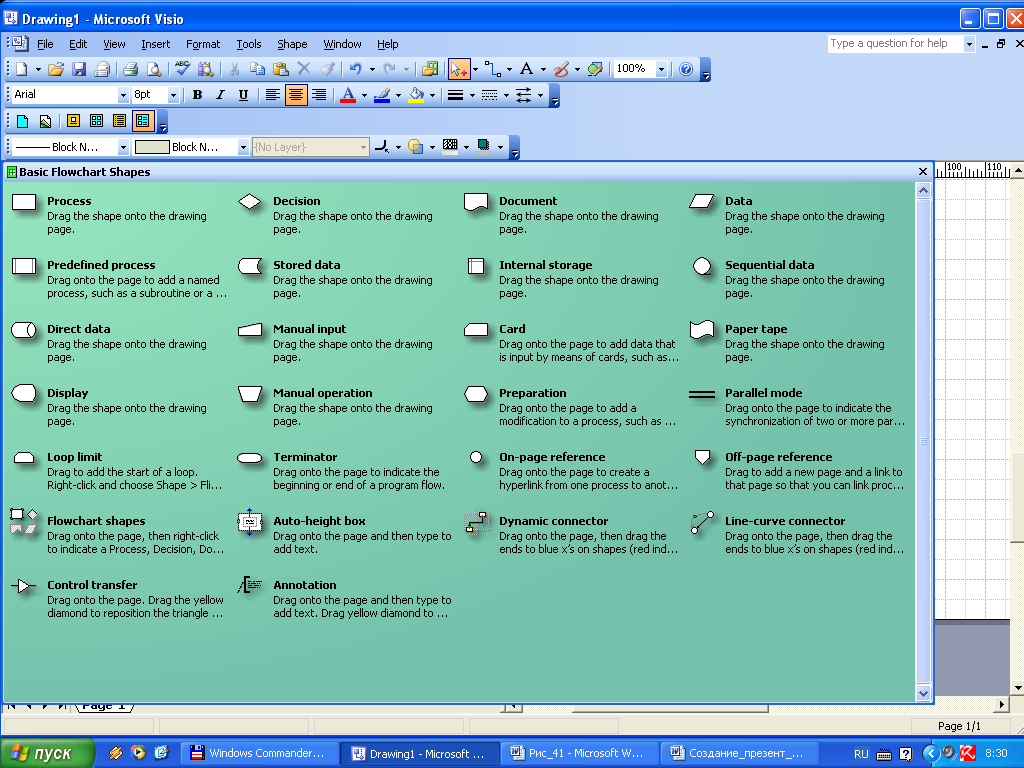The width and height of the screenshot is (1024, 768).
Task: Open the Edit menu
Action: coord(78,44)
